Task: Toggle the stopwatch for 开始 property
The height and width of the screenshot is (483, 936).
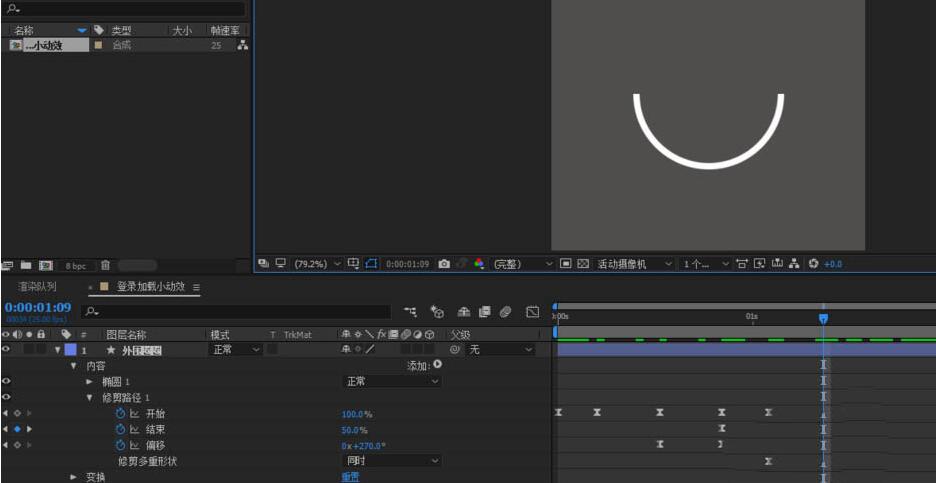Action: pos(120,413)
